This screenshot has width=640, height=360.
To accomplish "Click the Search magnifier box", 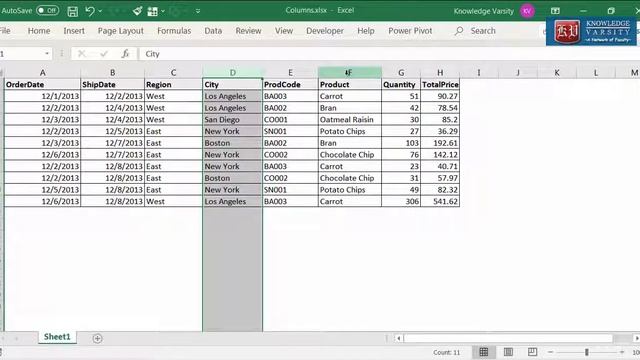I will pyautogui.click(x=476, y=31).
